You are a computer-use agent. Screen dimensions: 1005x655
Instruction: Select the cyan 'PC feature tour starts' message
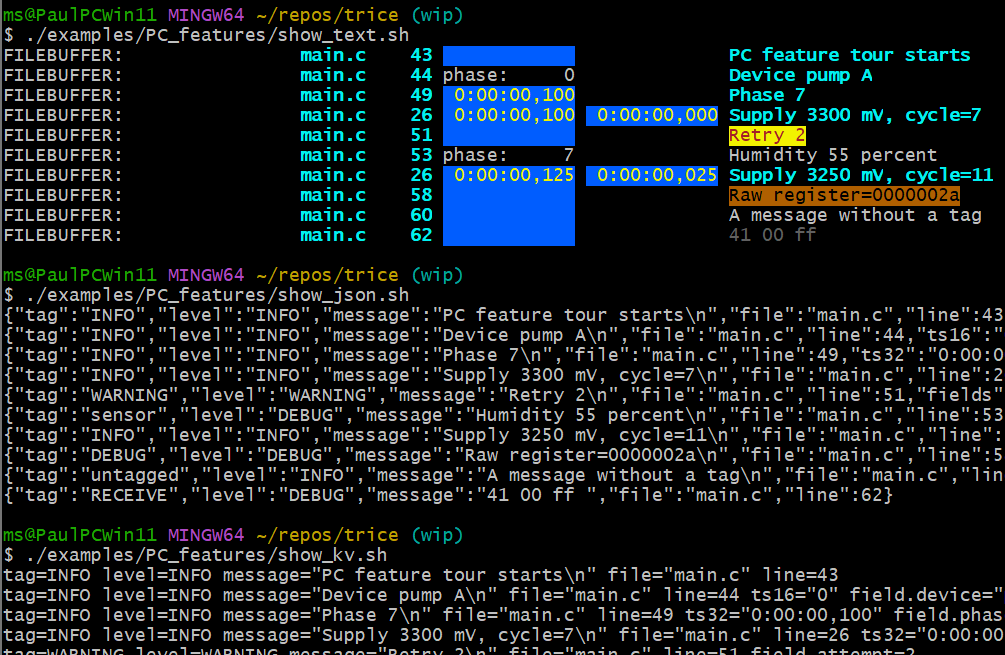[x=849, y=55]
